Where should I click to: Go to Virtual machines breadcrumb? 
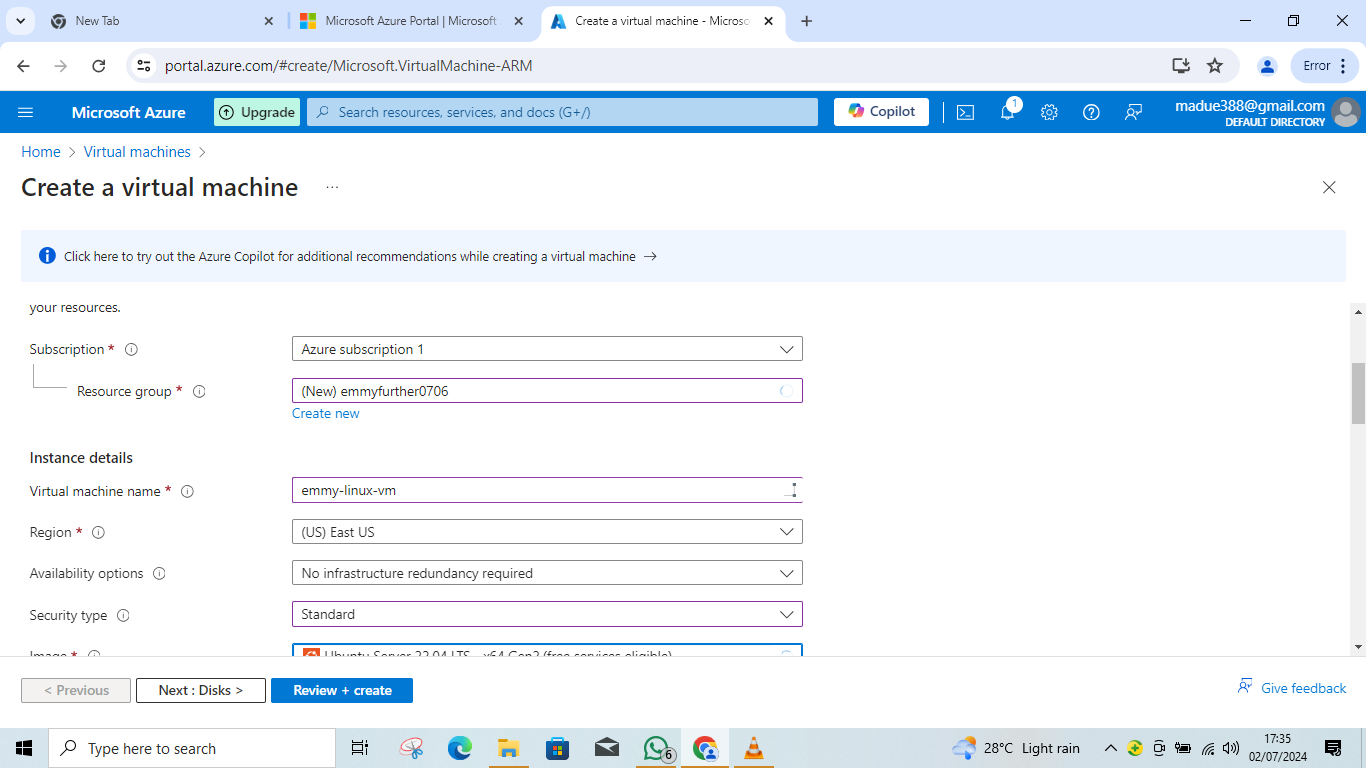click(137, 152)
